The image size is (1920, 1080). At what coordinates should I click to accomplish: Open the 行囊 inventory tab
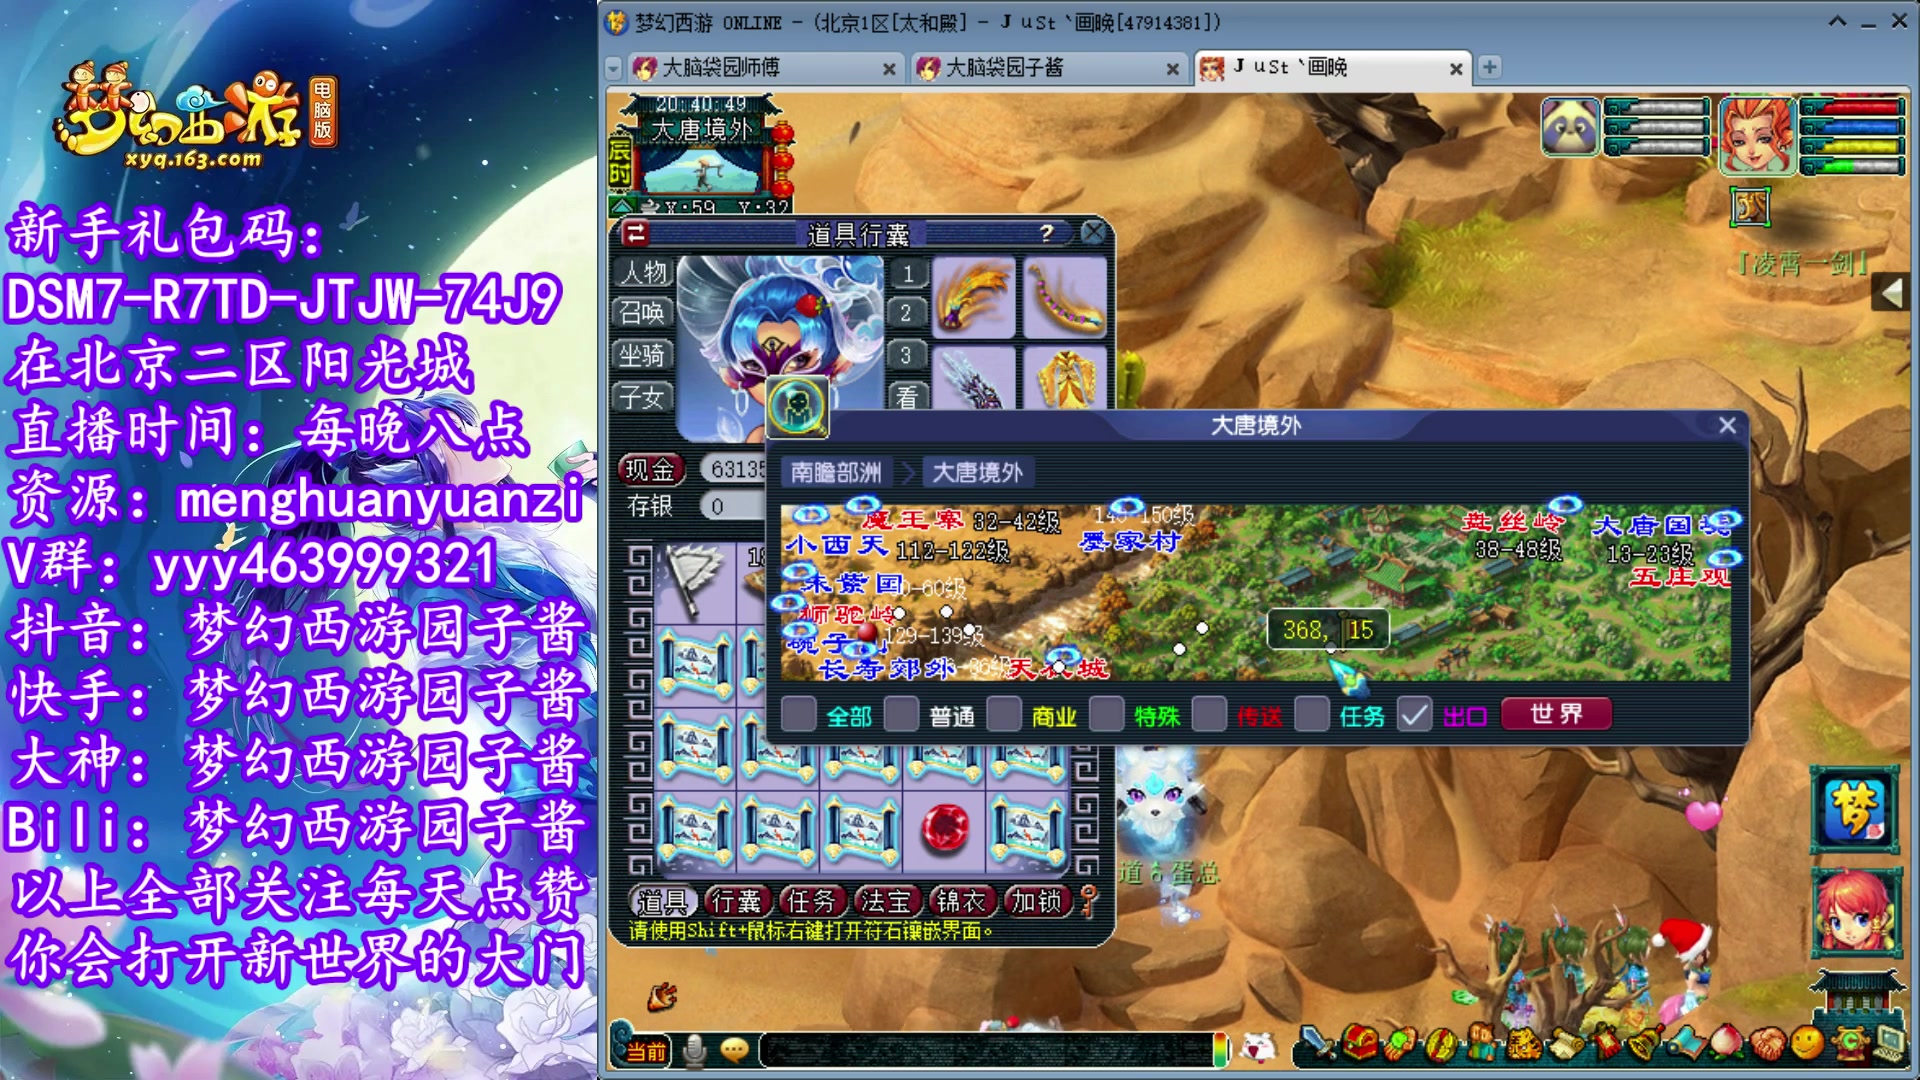(736, 901)
